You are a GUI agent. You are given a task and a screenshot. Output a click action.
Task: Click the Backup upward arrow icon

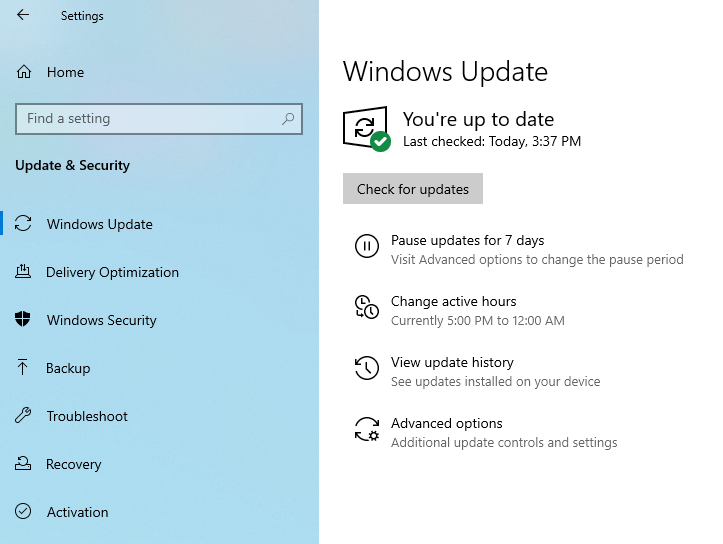22,367
